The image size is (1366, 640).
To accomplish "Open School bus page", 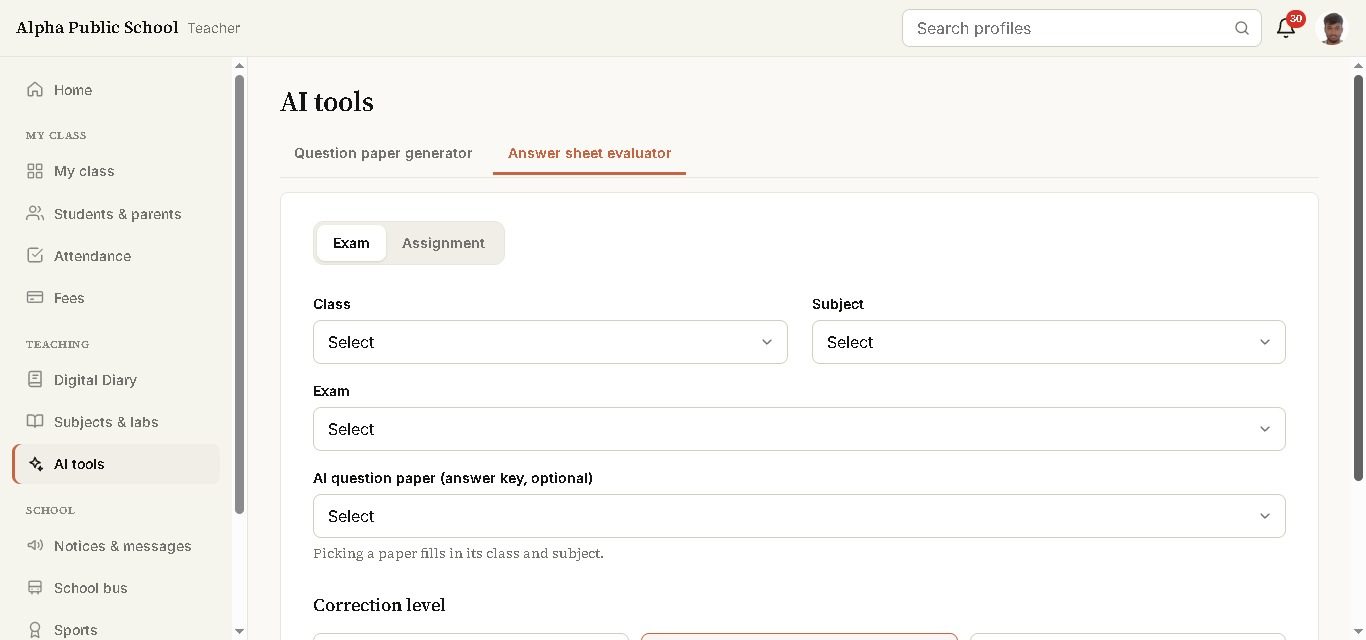I will (91, 588).
